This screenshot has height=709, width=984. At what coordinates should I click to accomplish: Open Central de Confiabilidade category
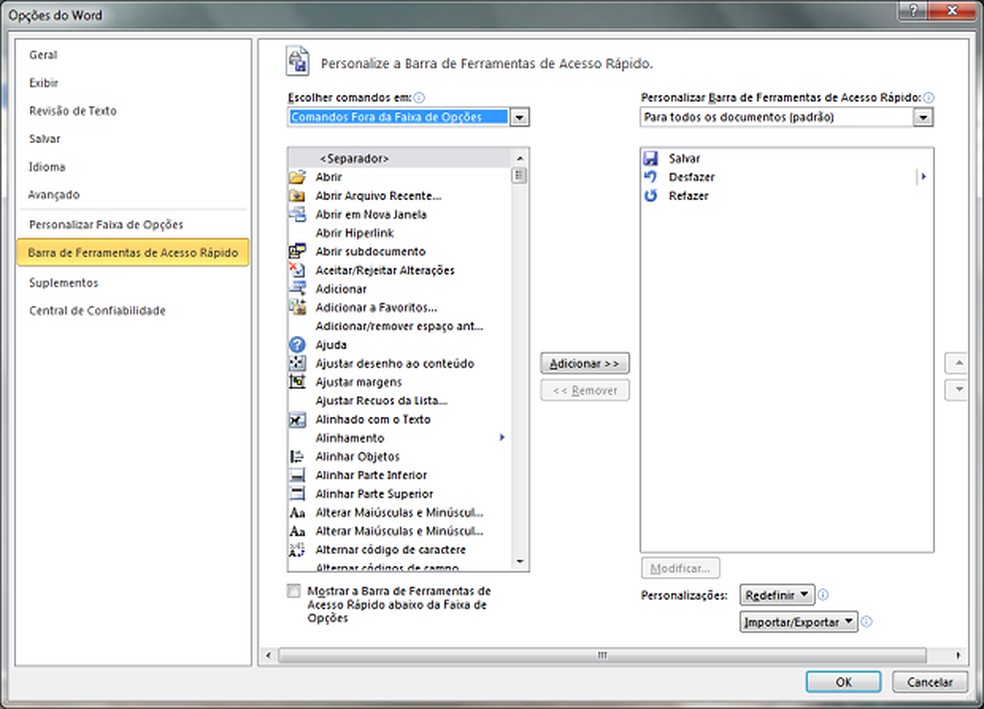(x=97, y=311)
